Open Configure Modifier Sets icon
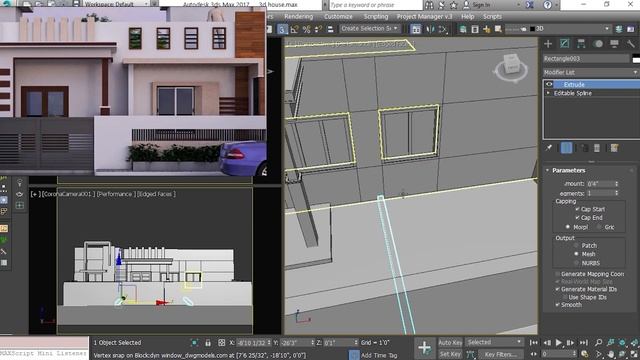This screenshot has height=360, width=640. (614, 148)
